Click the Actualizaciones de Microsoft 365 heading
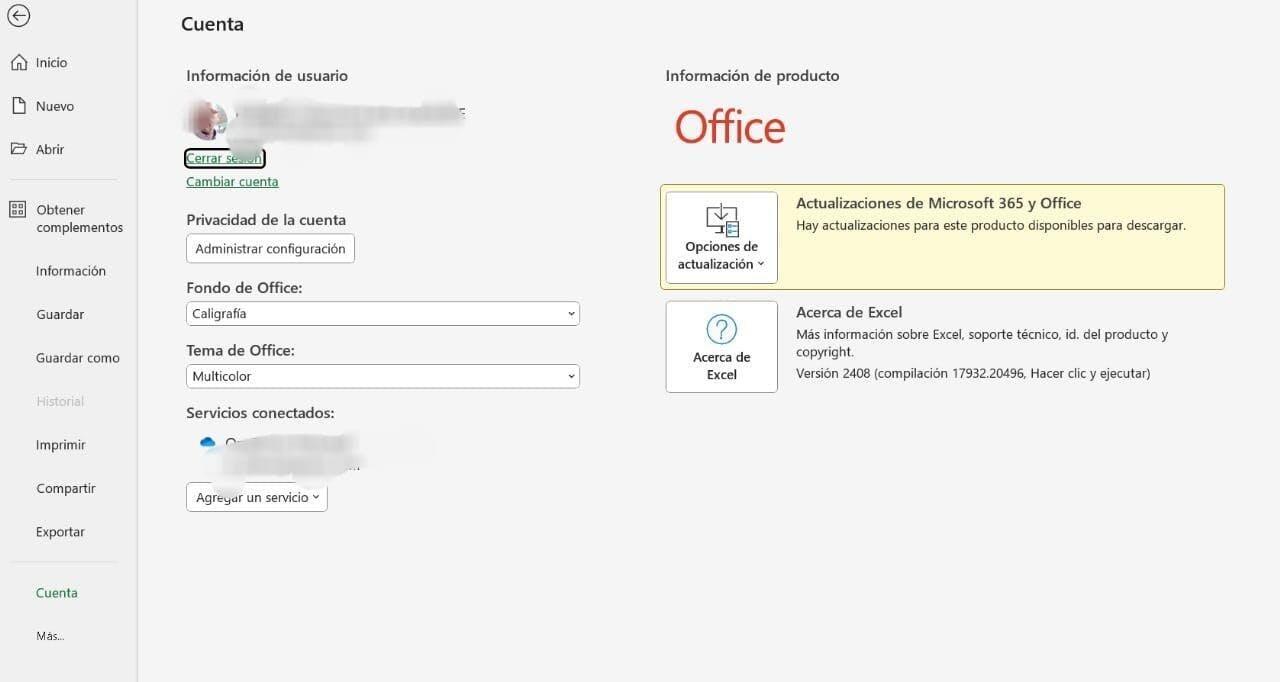The image size is (1280, 682). [939, 203]
